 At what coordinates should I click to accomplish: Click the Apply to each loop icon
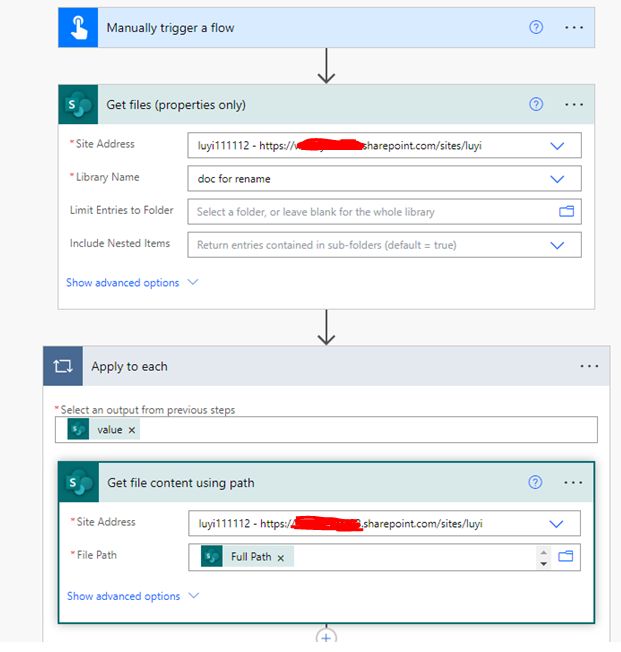pos(63,366)
